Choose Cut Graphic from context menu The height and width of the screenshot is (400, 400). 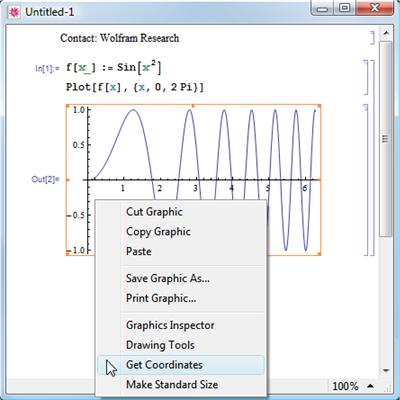click(154, 212)
